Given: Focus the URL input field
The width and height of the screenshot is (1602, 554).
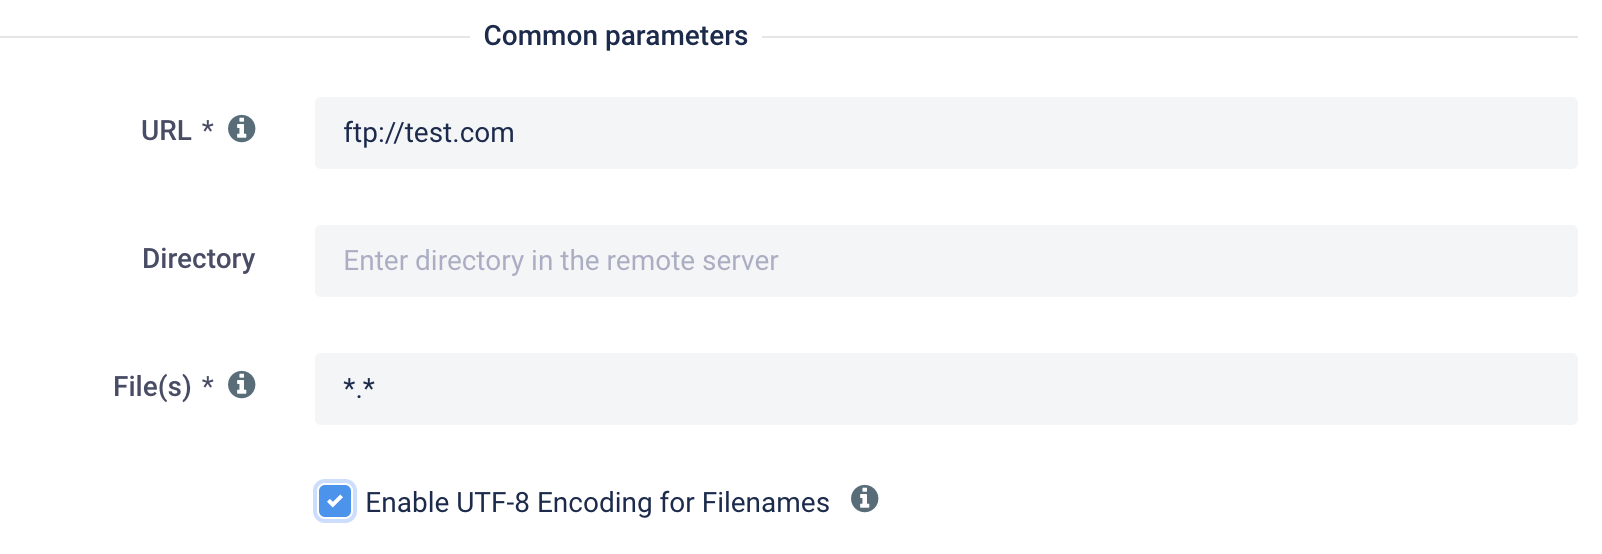Looking at the screenshot, I should [x=946, y=133].
